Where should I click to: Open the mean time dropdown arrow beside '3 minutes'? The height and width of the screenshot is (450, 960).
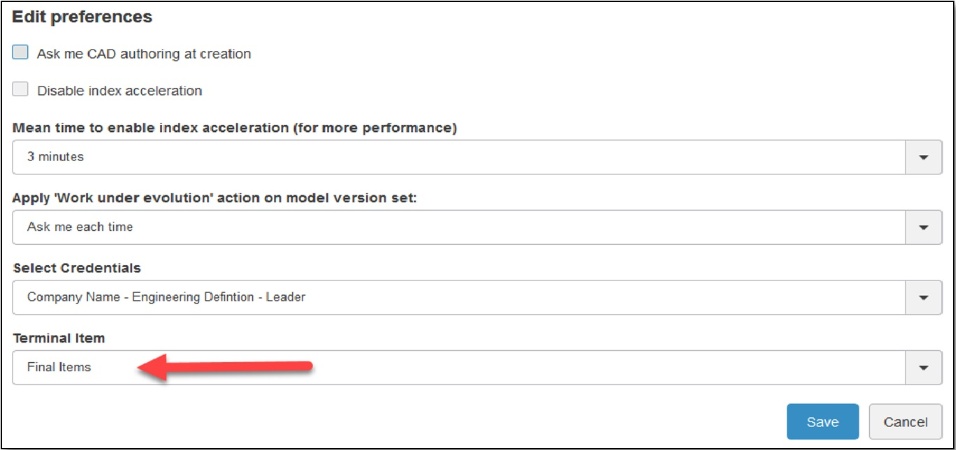pos(923,157)
